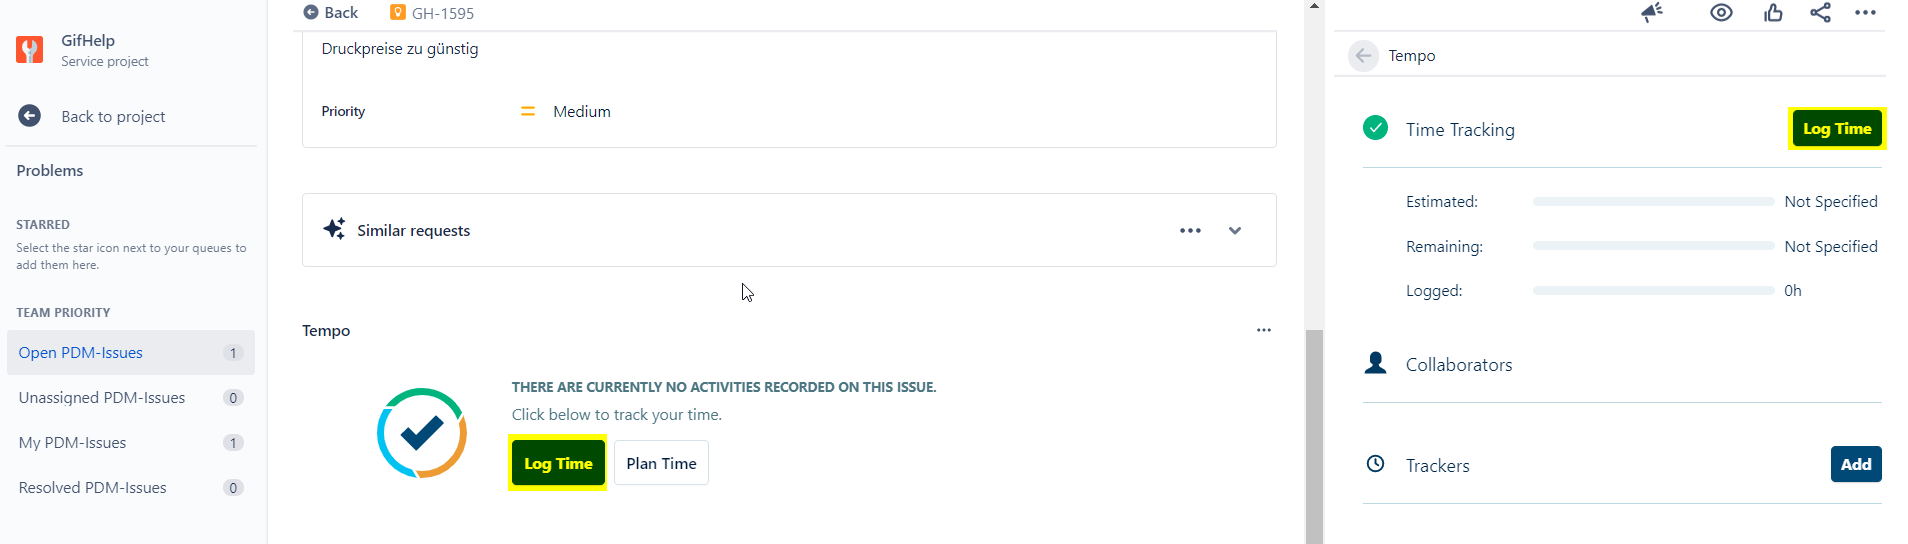Click the thumbs-up vote icon
Image resolution: width=1908 pixels, height=544 pixels.
(1773, 12)
